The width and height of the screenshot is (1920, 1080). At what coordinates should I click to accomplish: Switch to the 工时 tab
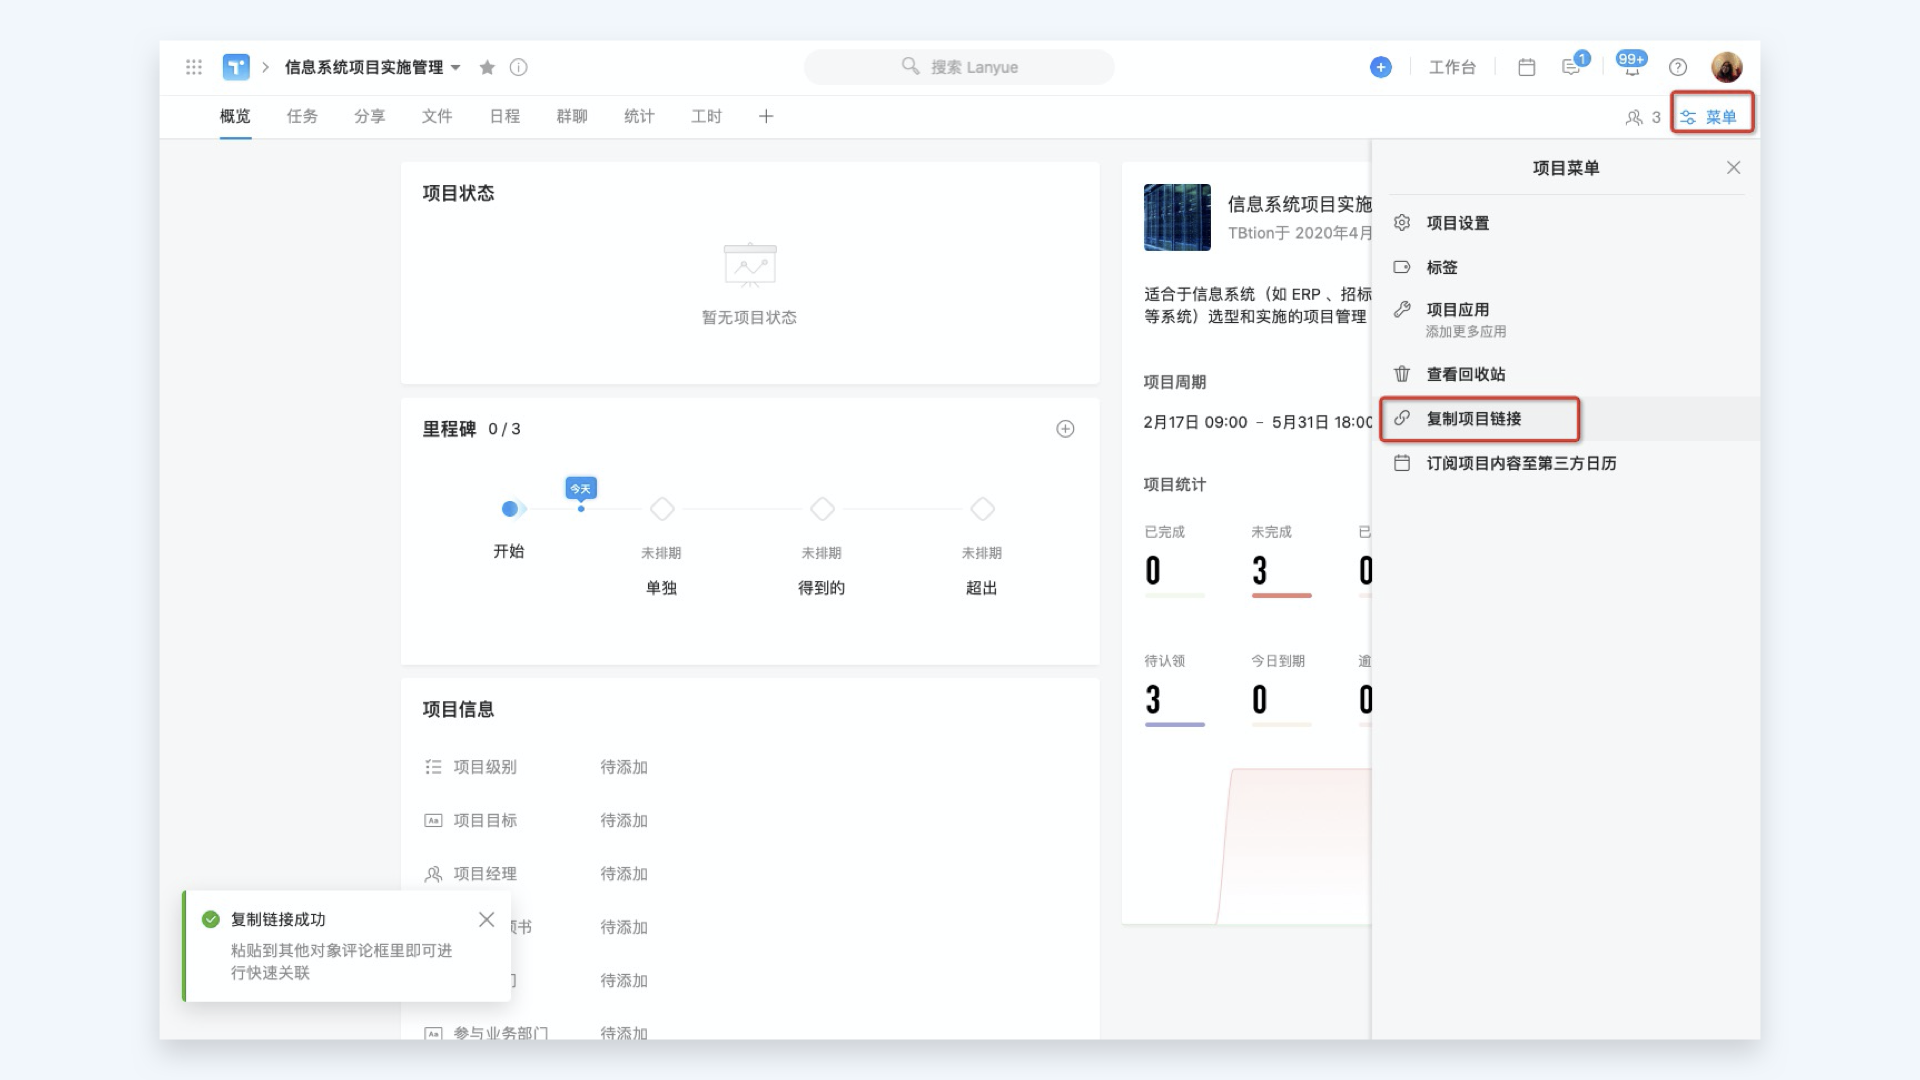point(706,116)
